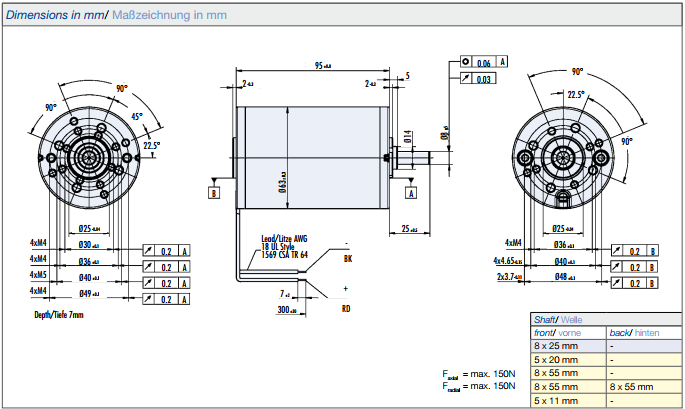Image resolution: width=685 pixels, height=409 pixels.
Task: Select the 'Dimensions in mm' heading
Action: (x=54, y=16)
